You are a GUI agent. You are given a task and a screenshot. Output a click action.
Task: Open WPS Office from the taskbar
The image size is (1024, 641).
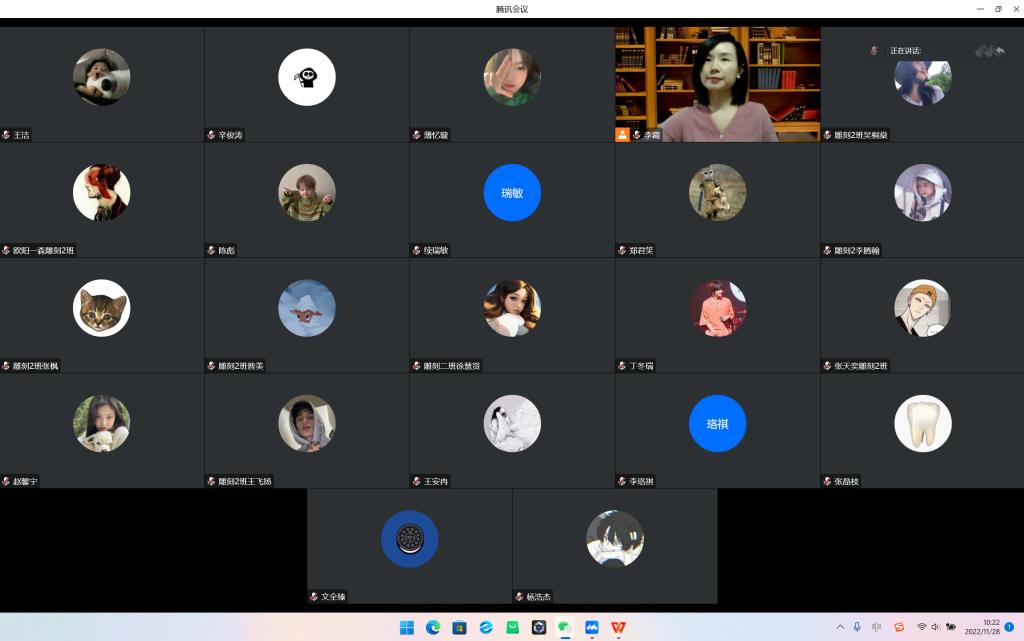(618, 627)
